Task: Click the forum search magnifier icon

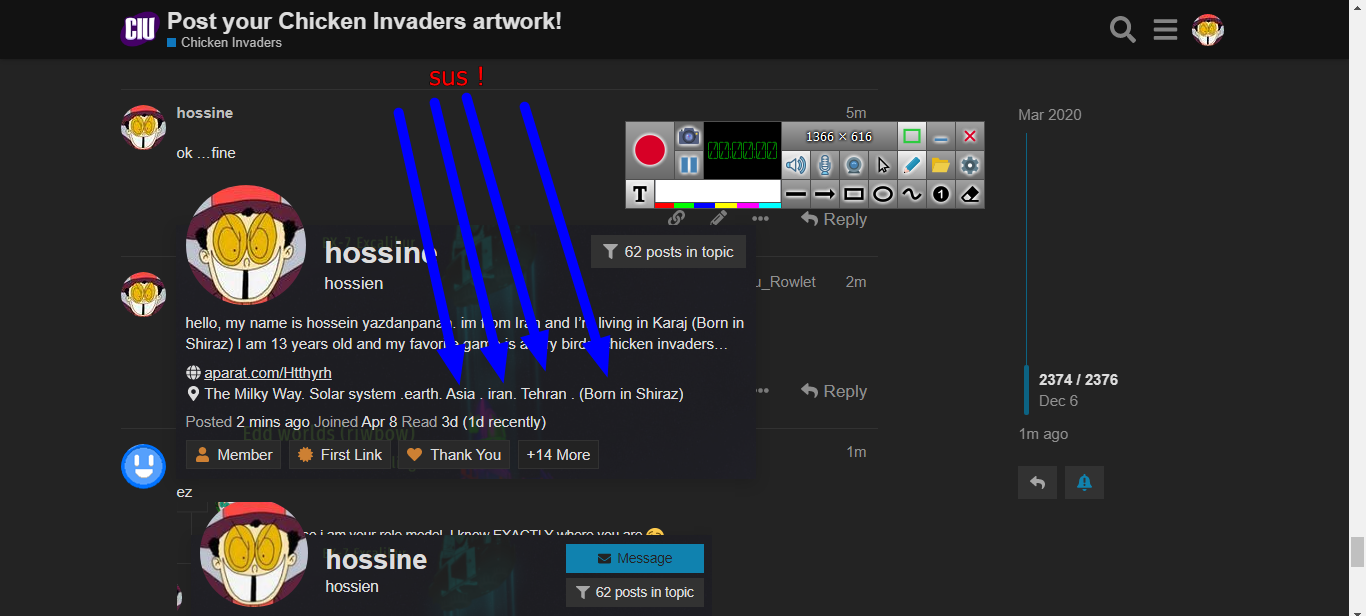Action: pyautogui.click(x=1123, y=30)
